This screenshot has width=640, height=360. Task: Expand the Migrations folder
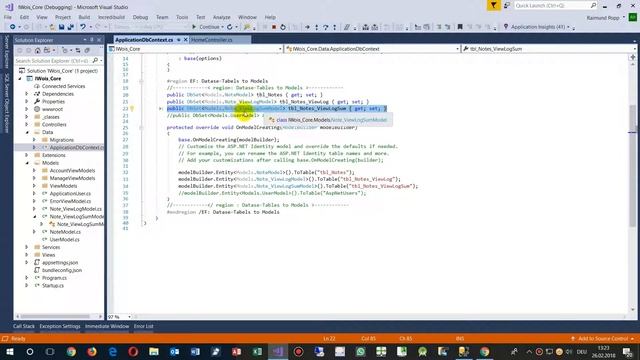tap(34, 140)
